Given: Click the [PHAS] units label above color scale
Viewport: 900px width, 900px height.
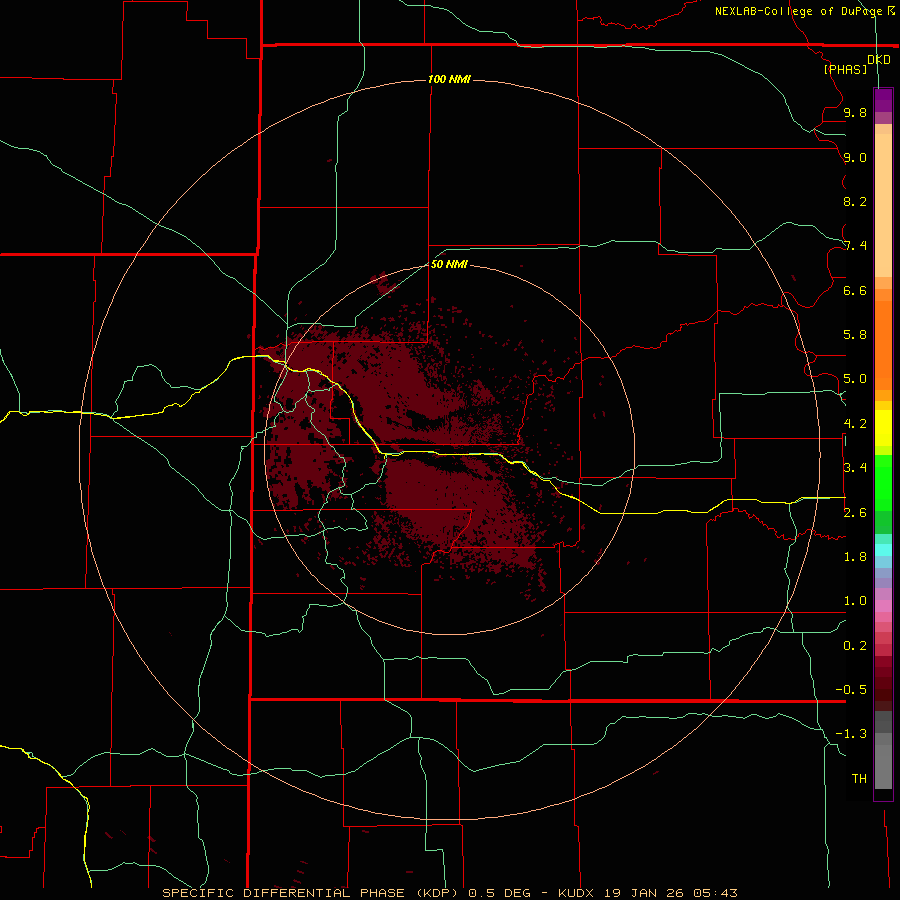Looking at the screenshot, I should pos(845,69).
